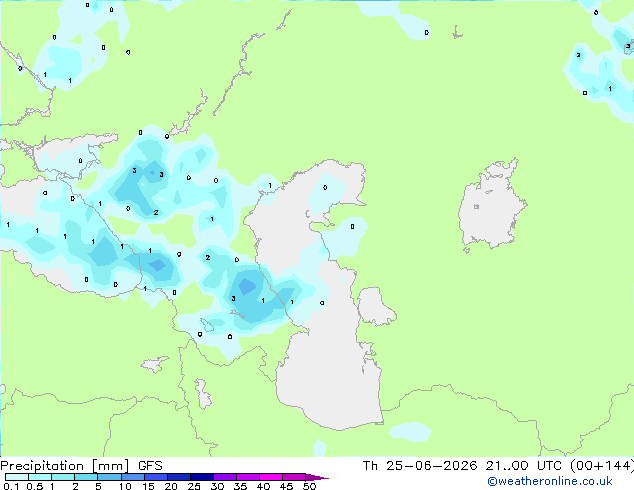634x490 pixels.
Task: Click the "21..00 UTC" time text
Action: 524,466
